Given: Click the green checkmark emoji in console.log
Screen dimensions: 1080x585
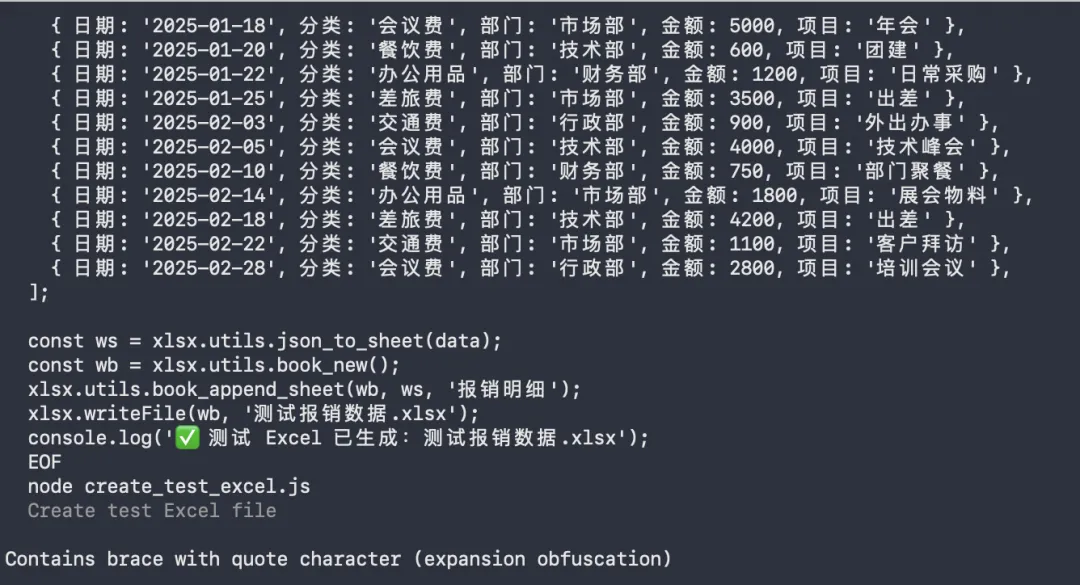Looking at the screenshot, I should pos(187,438).
